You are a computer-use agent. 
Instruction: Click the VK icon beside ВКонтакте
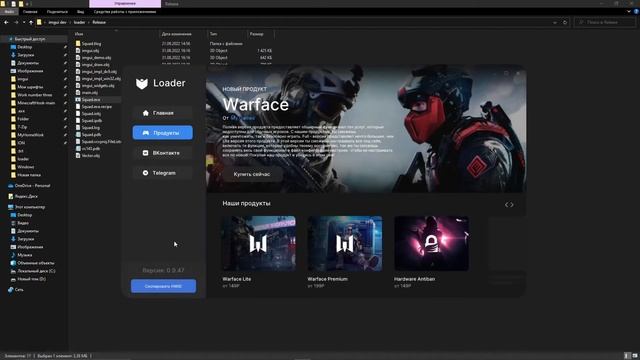[145, 153]
